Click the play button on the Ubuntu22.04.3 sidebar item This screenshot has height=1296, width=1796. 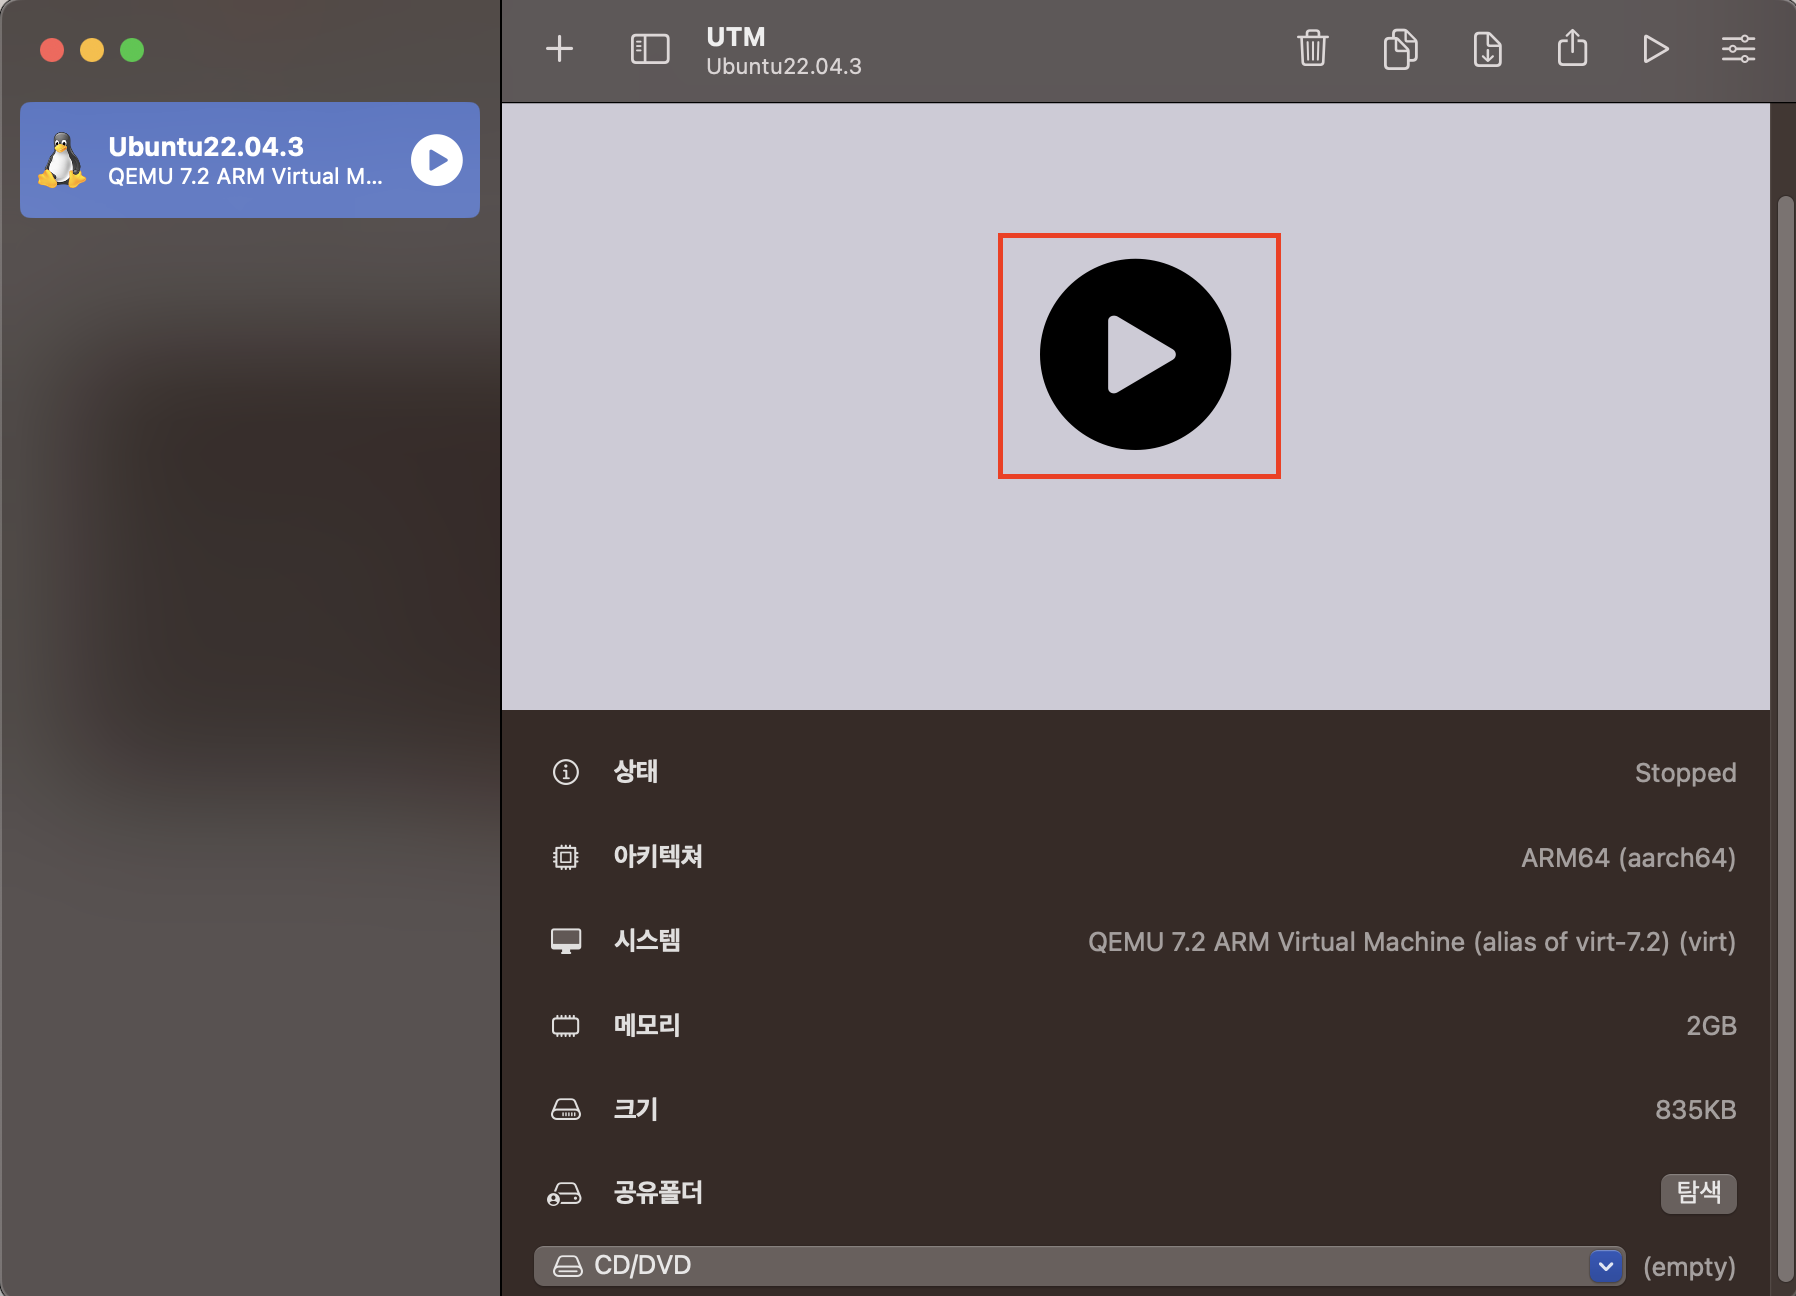point(437,160)
